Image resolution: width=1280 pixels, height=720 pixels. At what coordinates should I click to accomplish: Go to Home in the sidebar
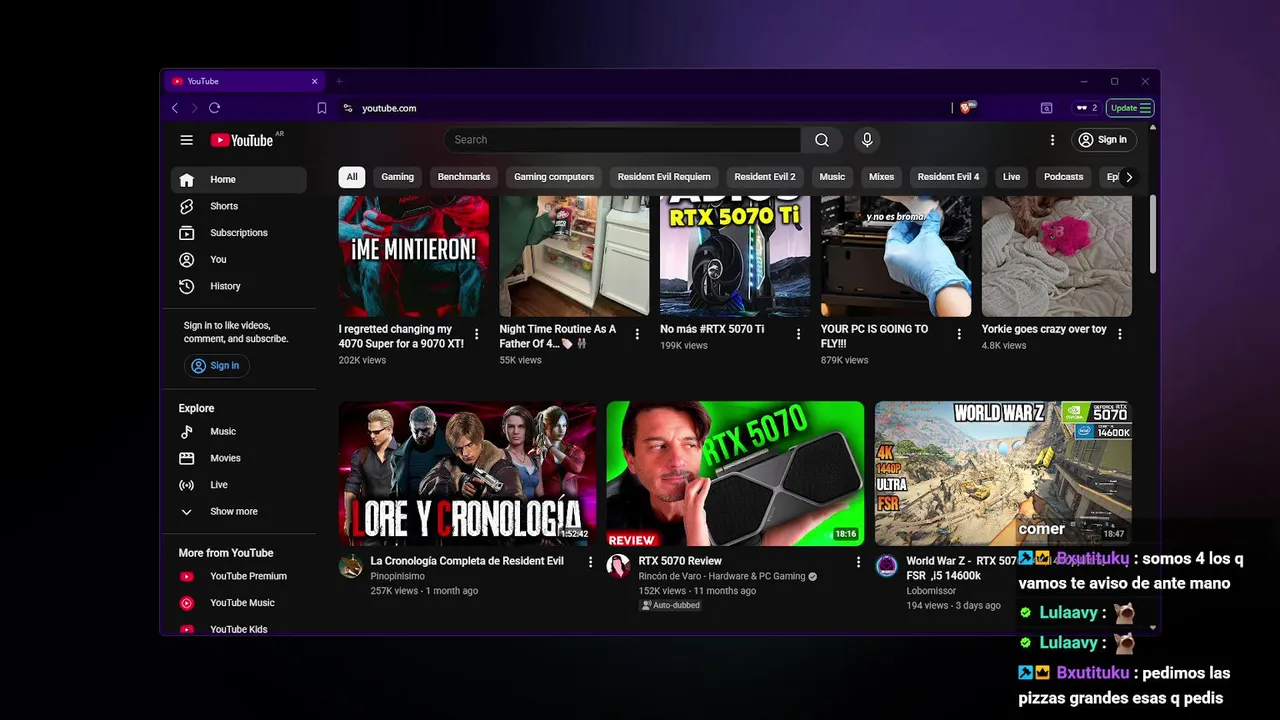(x=239, y=180)
